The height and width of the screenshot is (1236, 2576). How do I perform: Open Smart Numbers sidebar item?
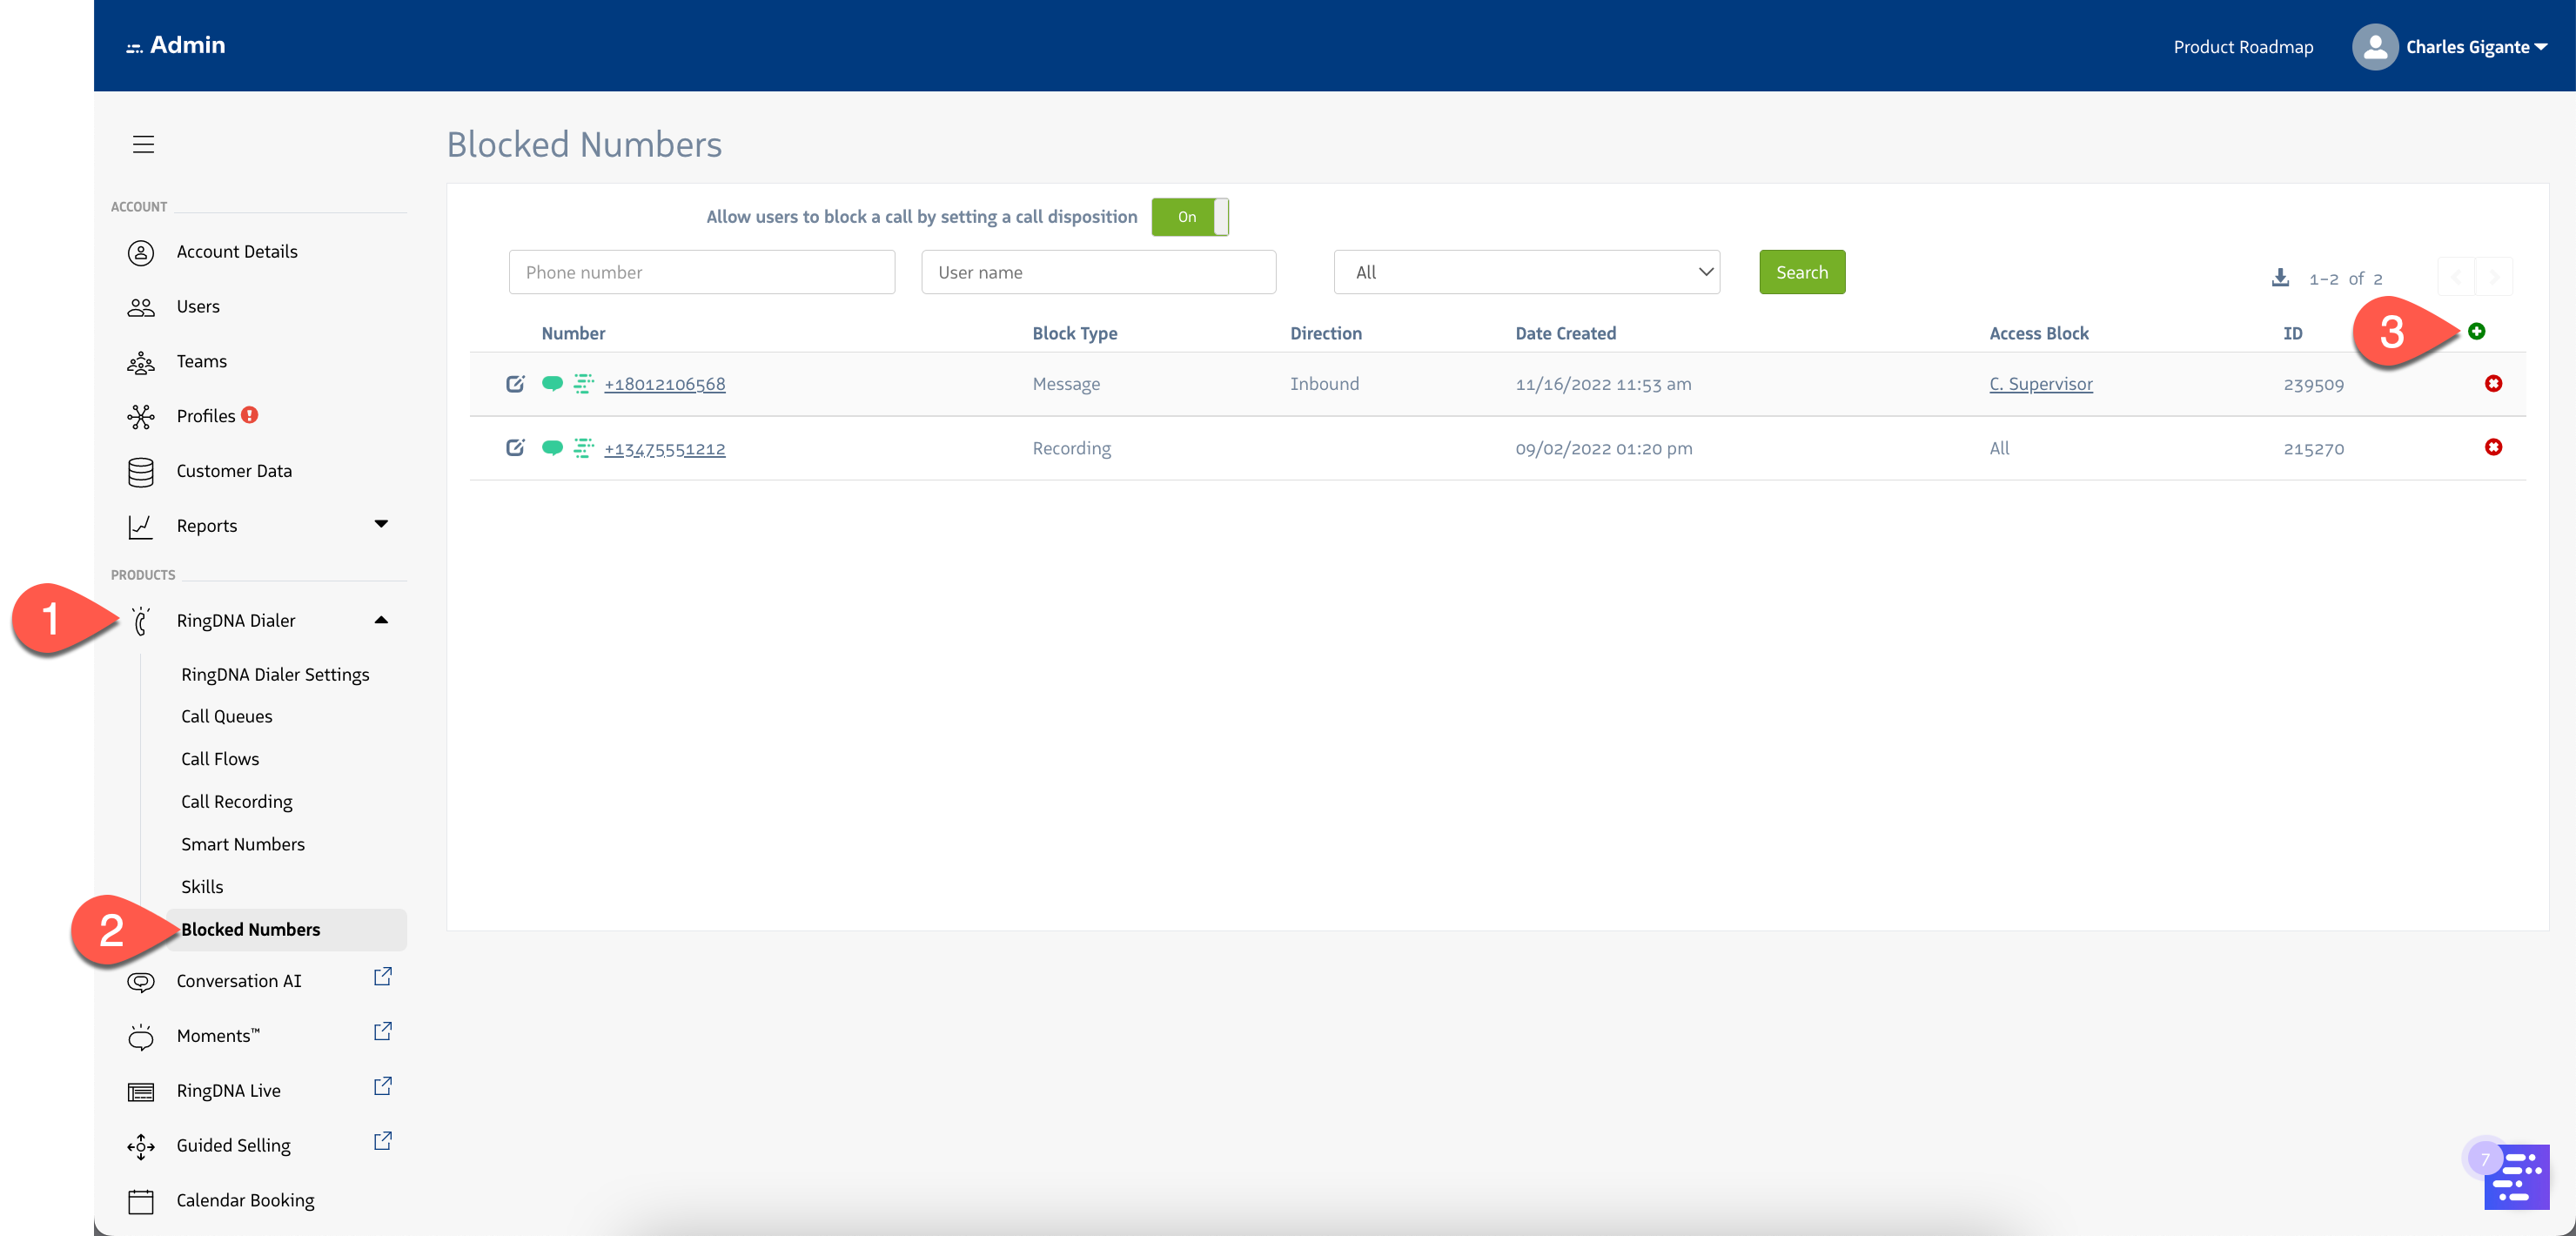click(x=243, y=844)
